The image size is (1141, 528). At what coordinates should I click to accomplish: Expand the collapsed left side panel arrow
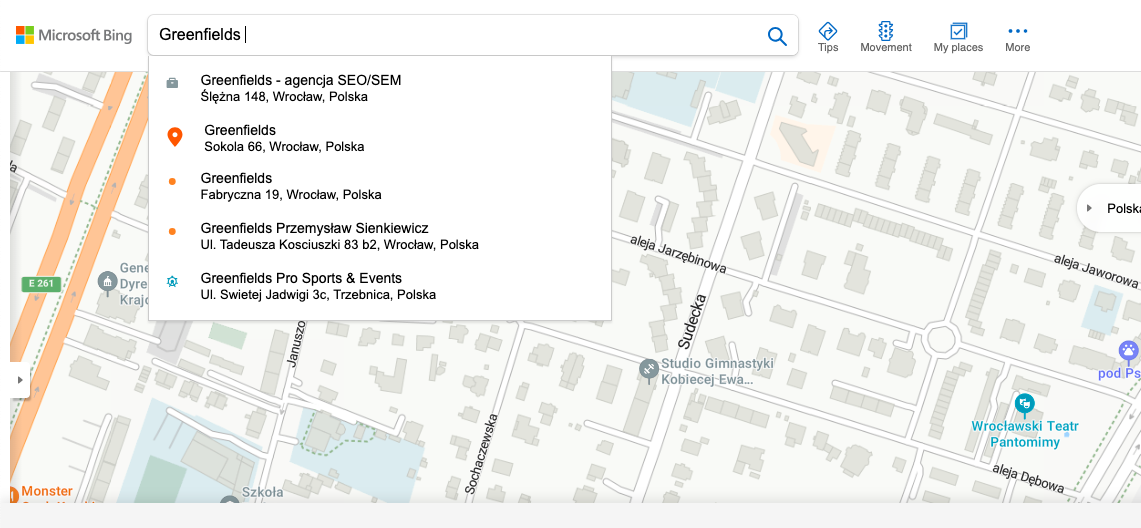pos(20,379)
